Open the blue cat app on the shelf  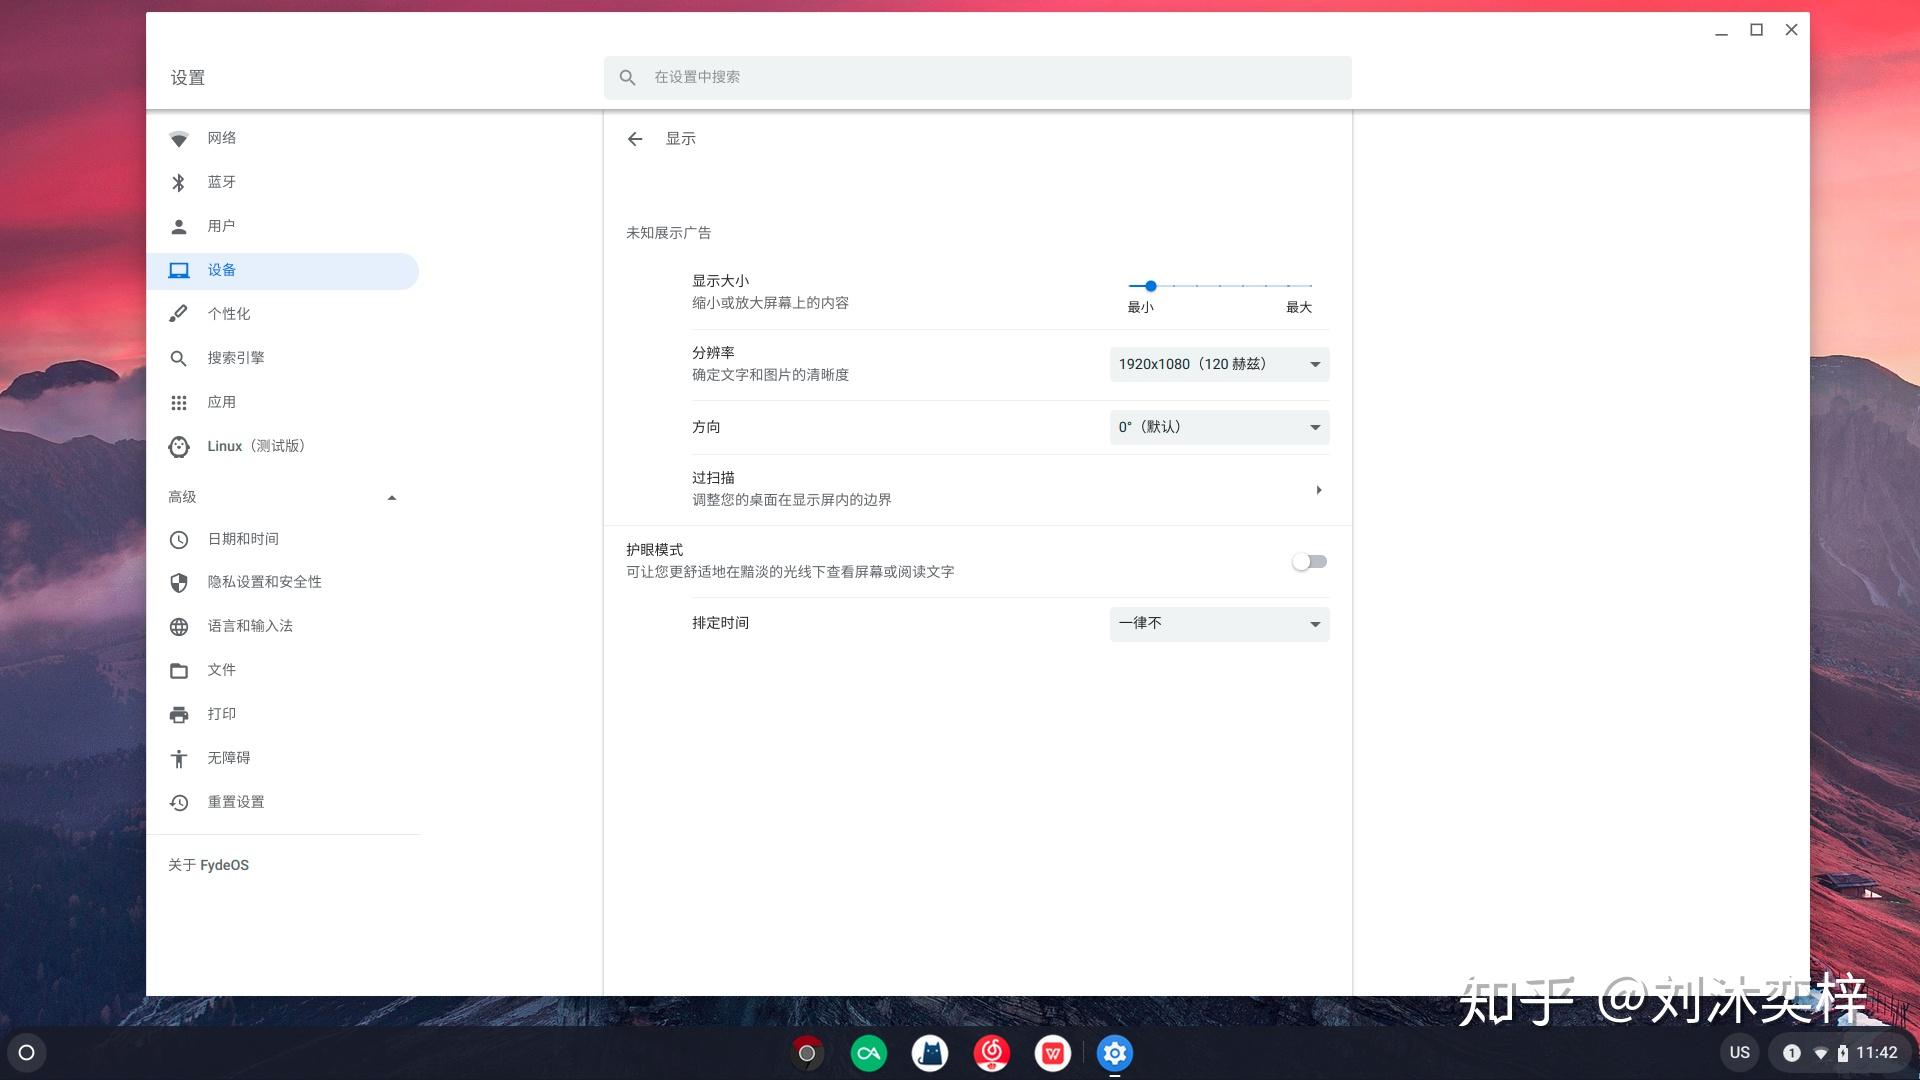click(x=930, y=1052)
